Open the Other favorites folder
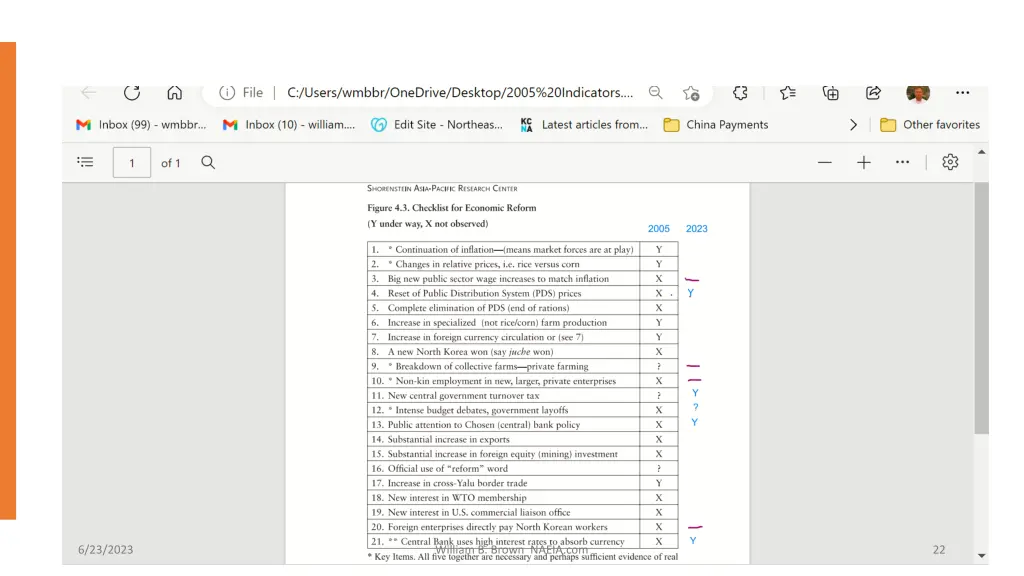The height and width of the screenshot is (576, 1024). coord(930,125)
